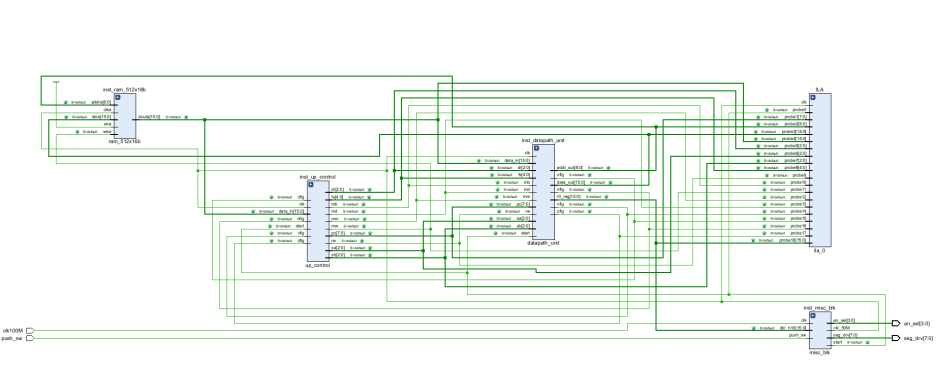Click debug icon beside ILA probe9
Viewport: 936px width, 372px height.
point(766,176)
